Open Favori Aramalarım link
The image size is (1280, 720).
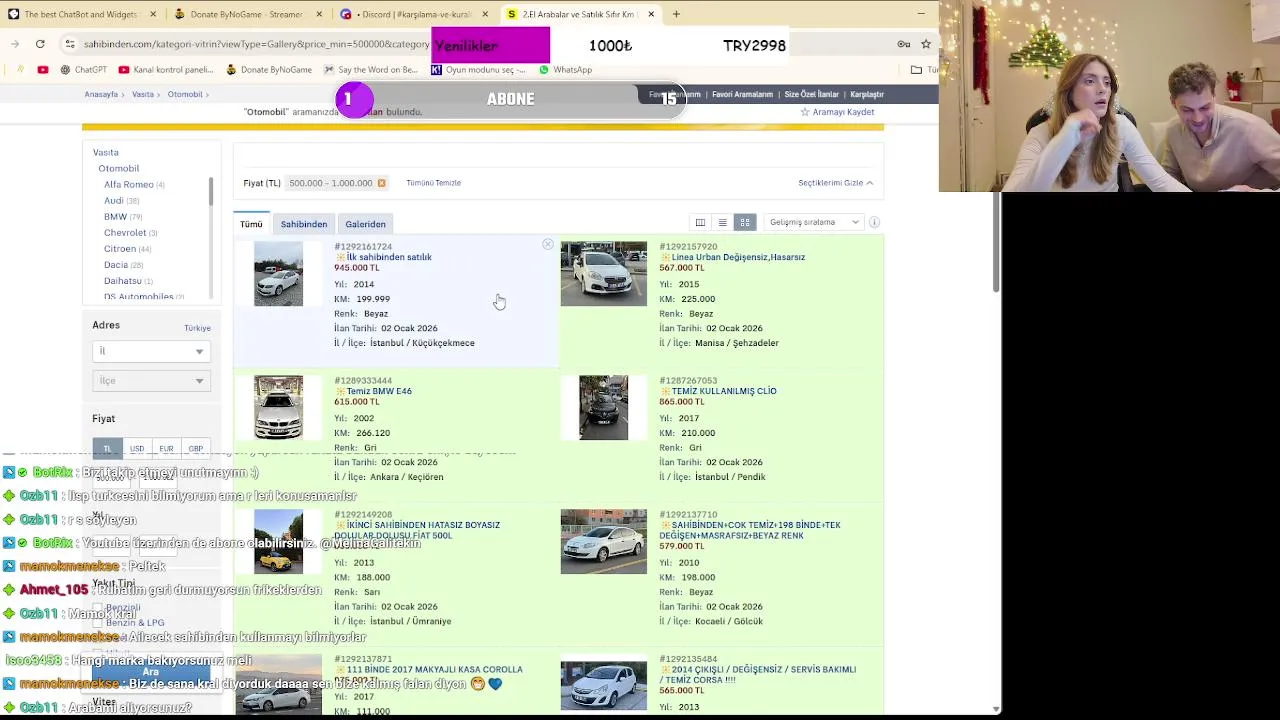[742, 94]
